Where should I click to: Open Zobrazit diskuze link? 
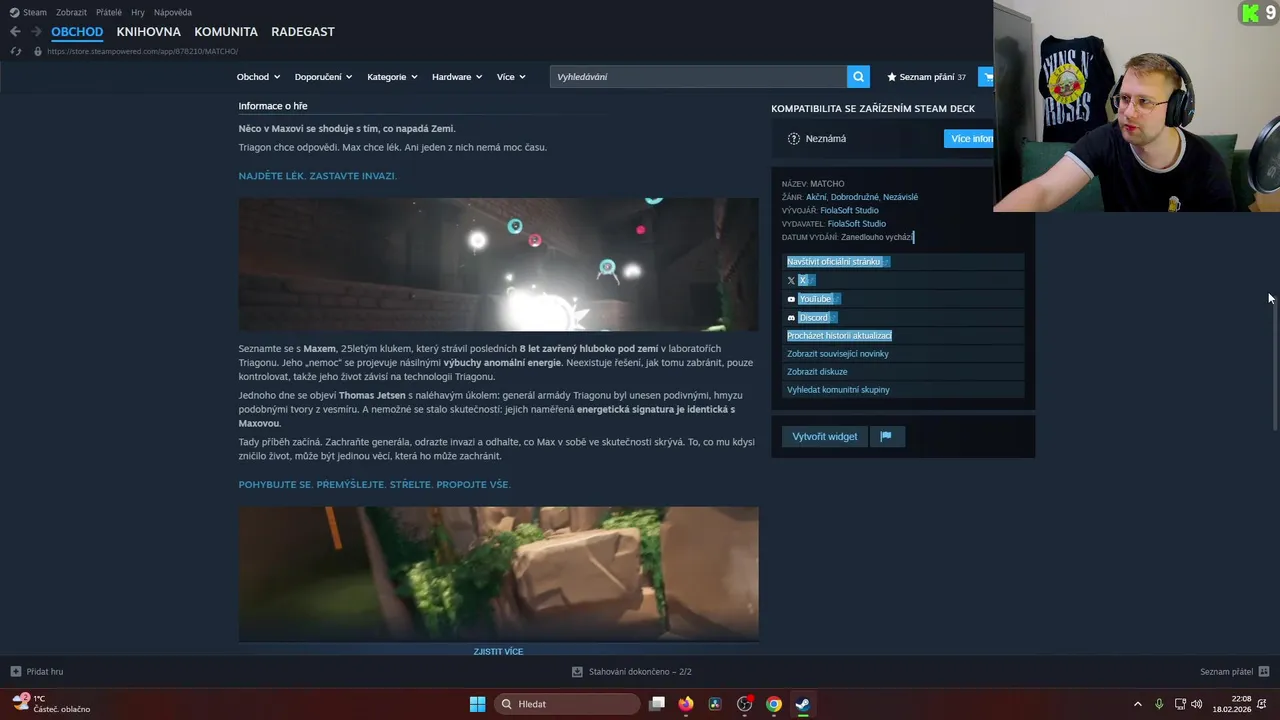click(x=817, y=372)
